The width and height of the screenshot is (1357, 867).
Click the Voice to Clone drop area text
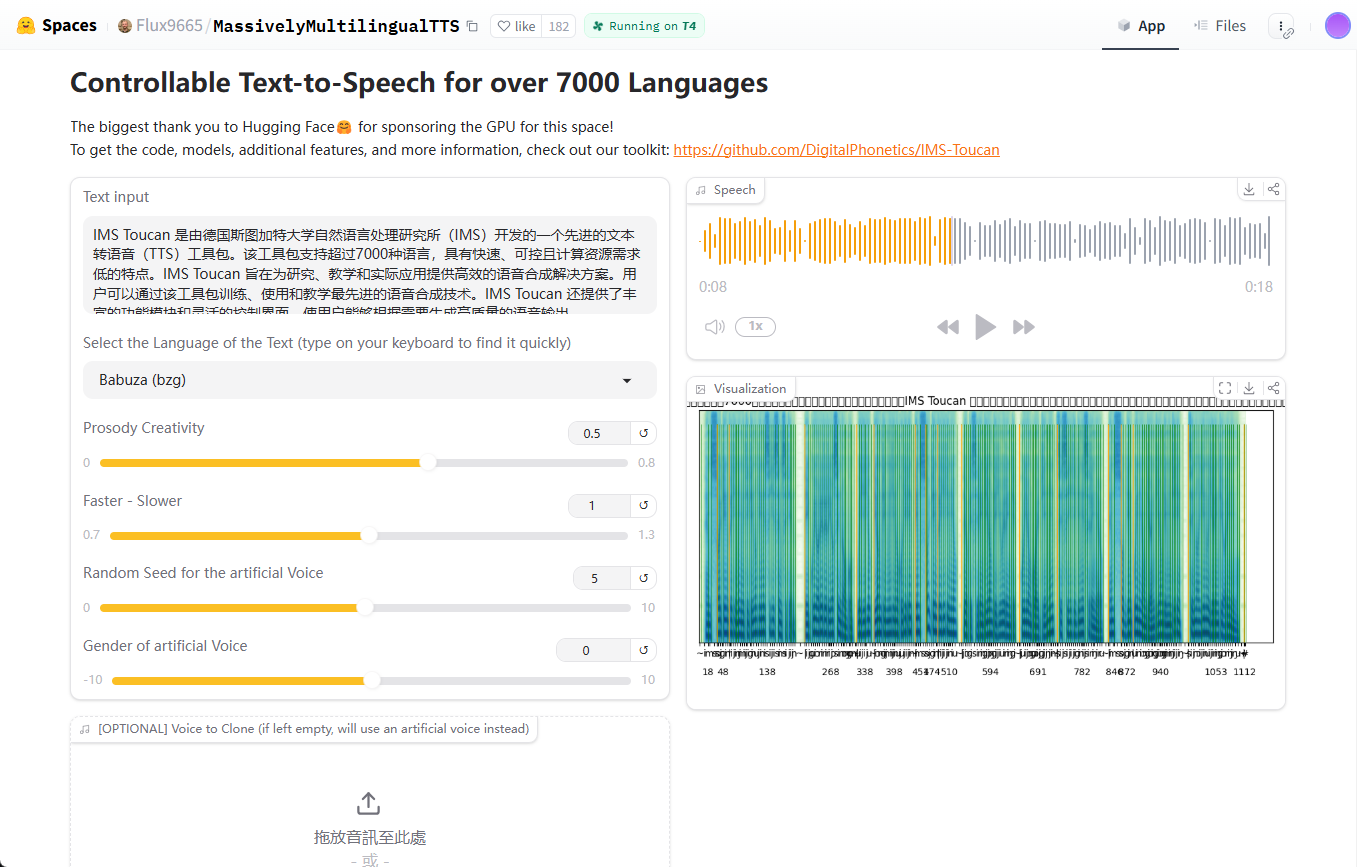370,837
